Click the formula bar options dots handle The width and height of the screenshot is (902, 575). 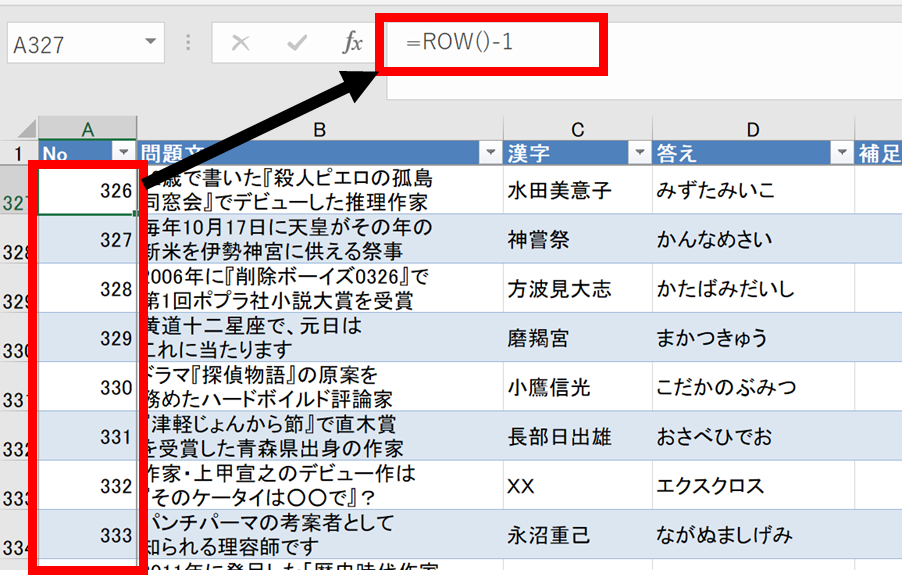tap(188, 43)
